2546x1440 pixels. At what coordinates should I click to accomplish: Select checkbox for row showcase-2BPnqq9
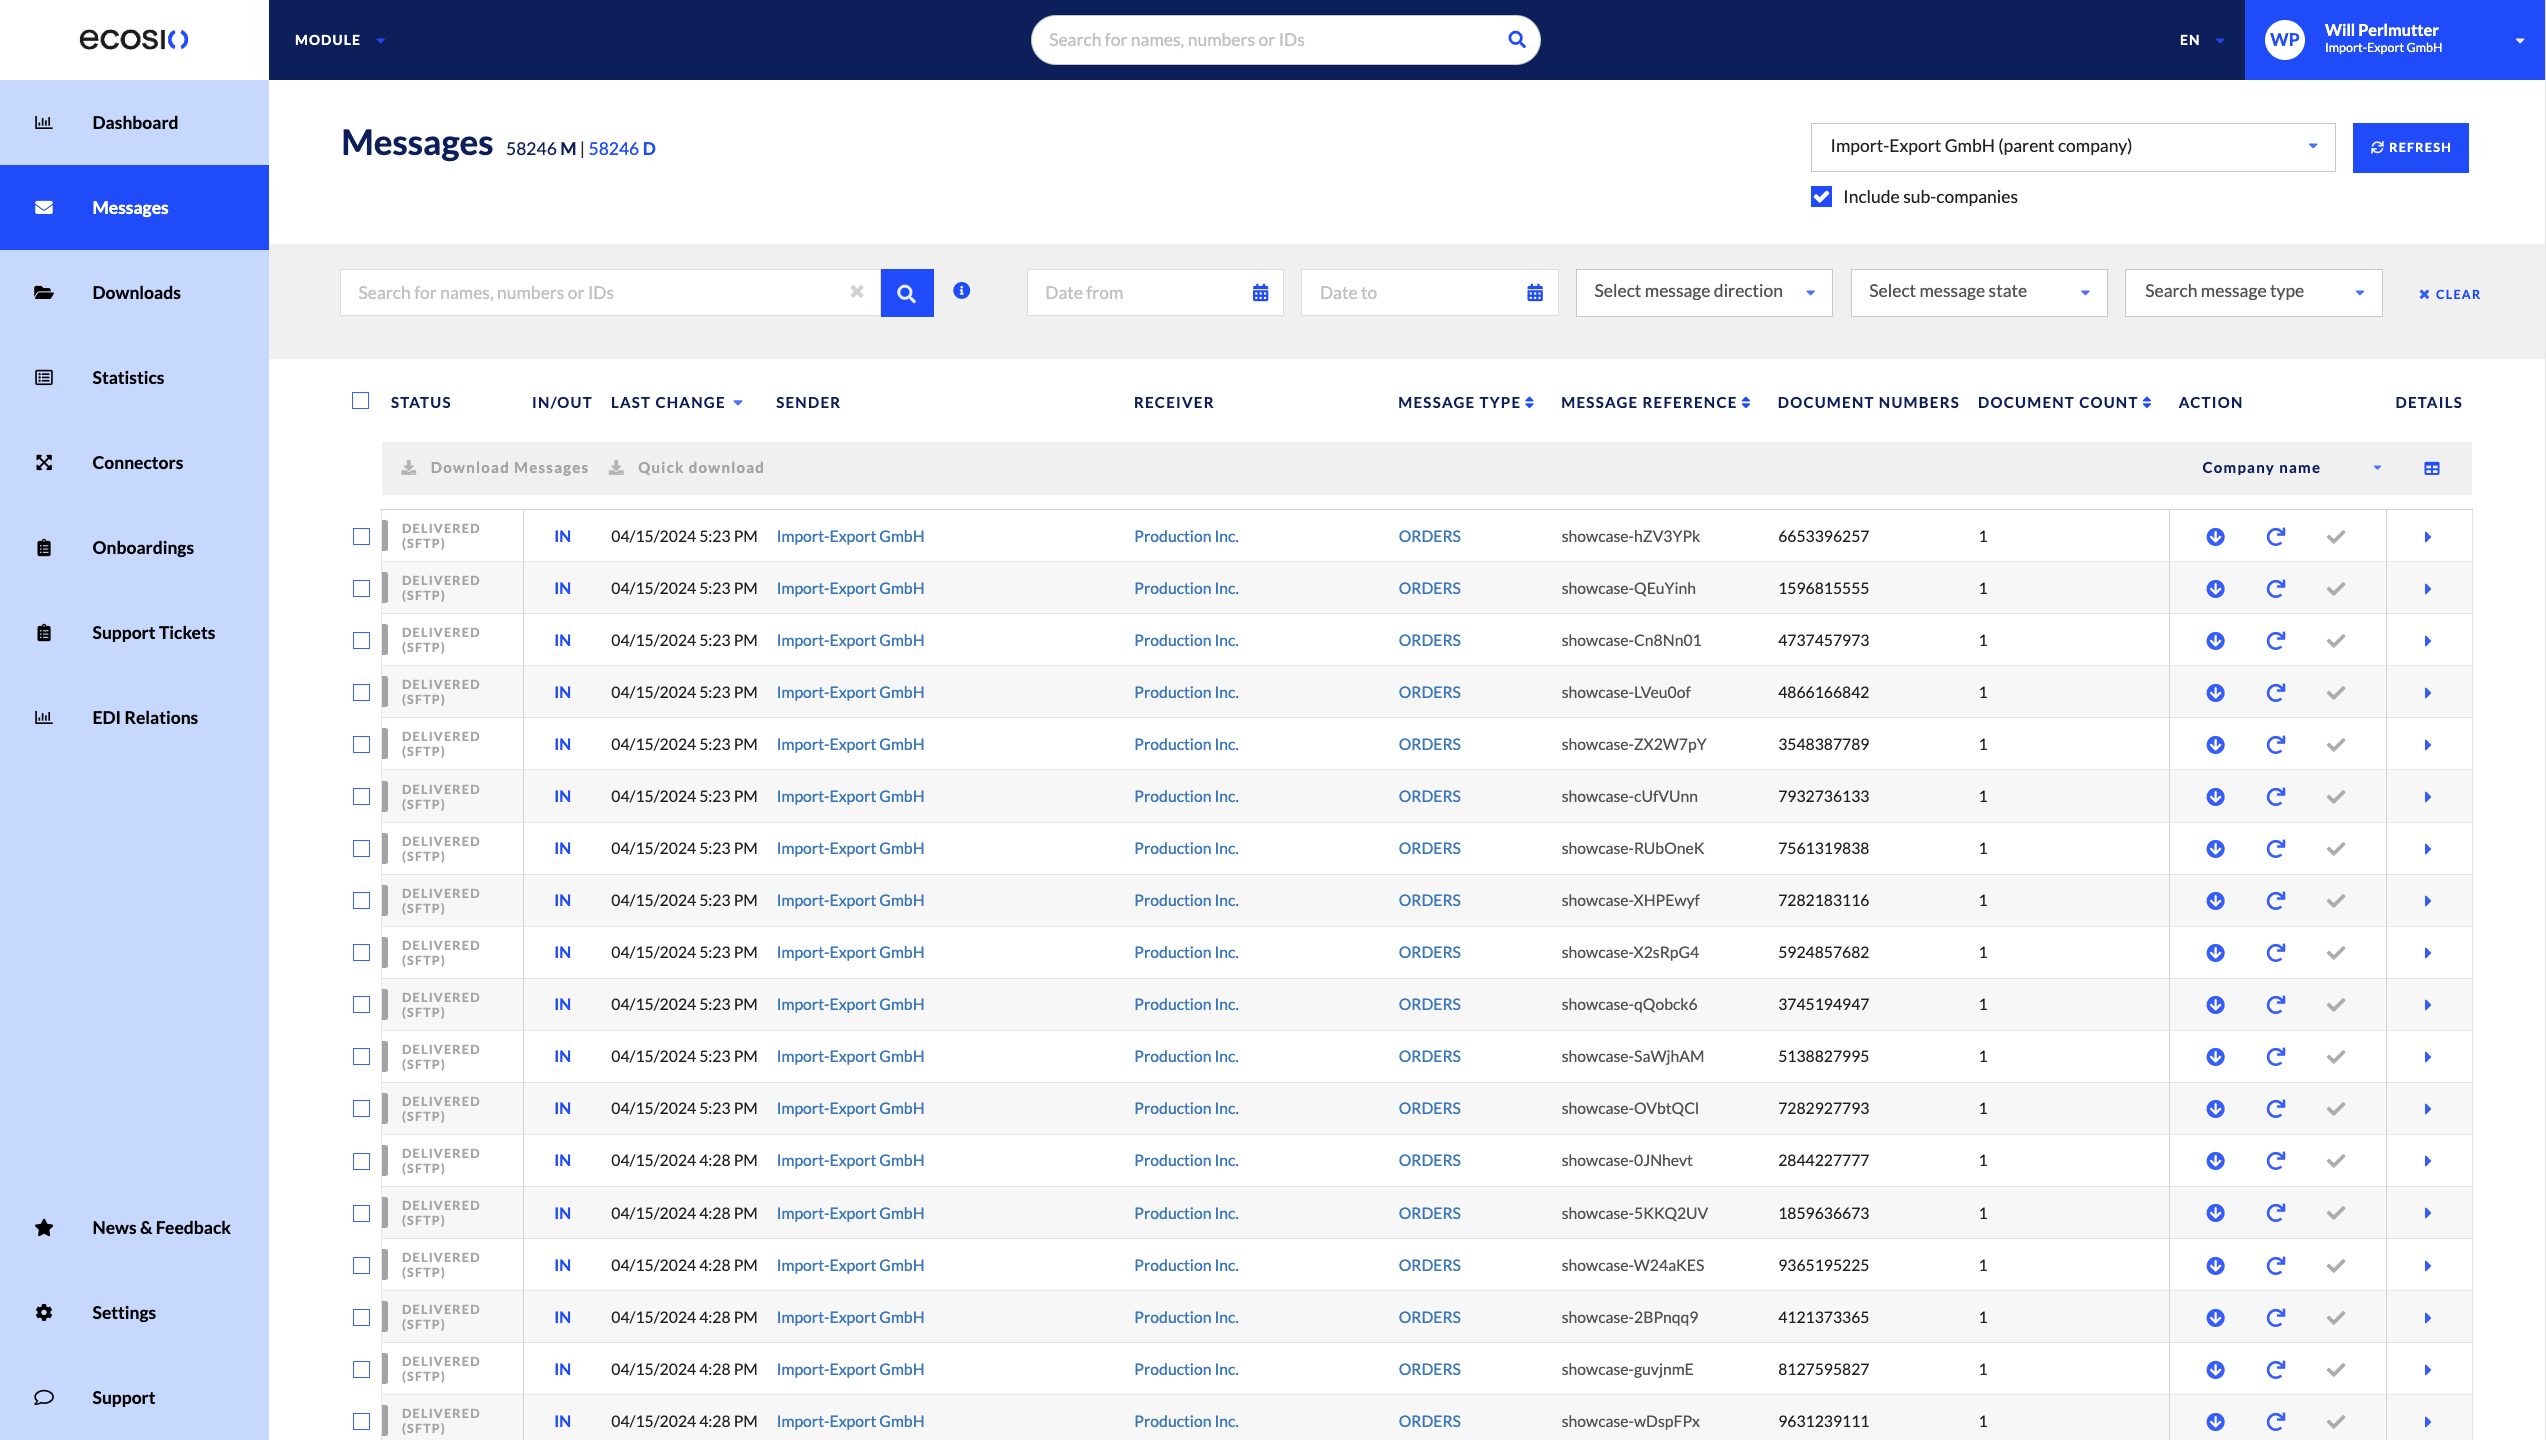click(x=361, y=1317)
